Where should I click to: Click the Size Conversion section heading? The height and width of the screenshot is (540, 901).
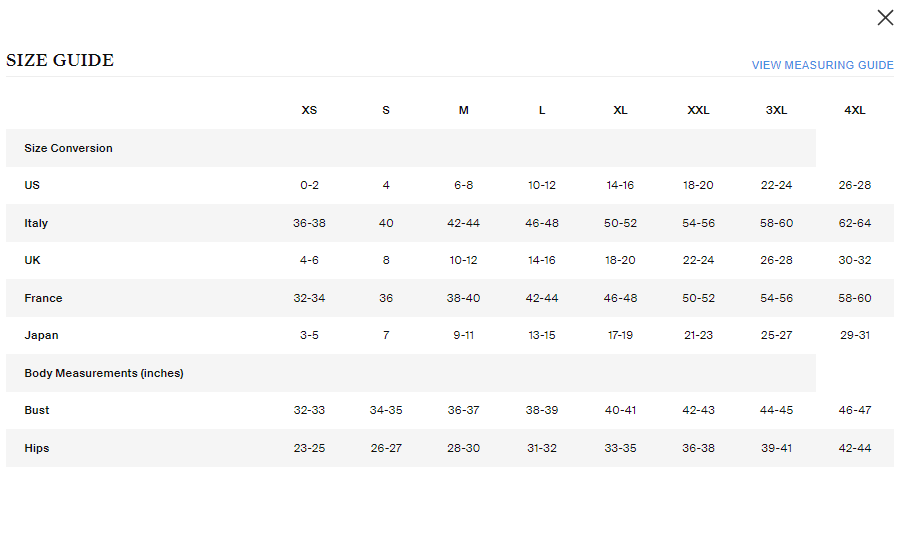(68, 148)
